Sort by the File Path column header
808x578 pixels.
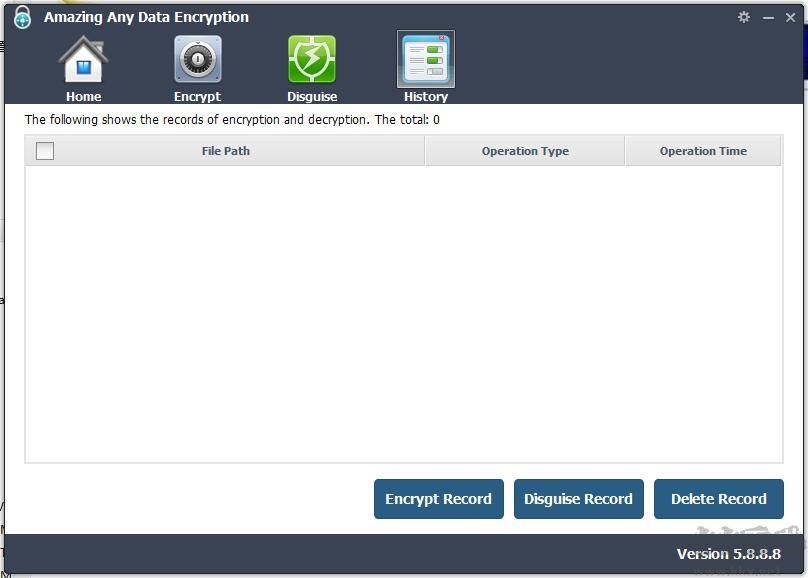(225, 151)
